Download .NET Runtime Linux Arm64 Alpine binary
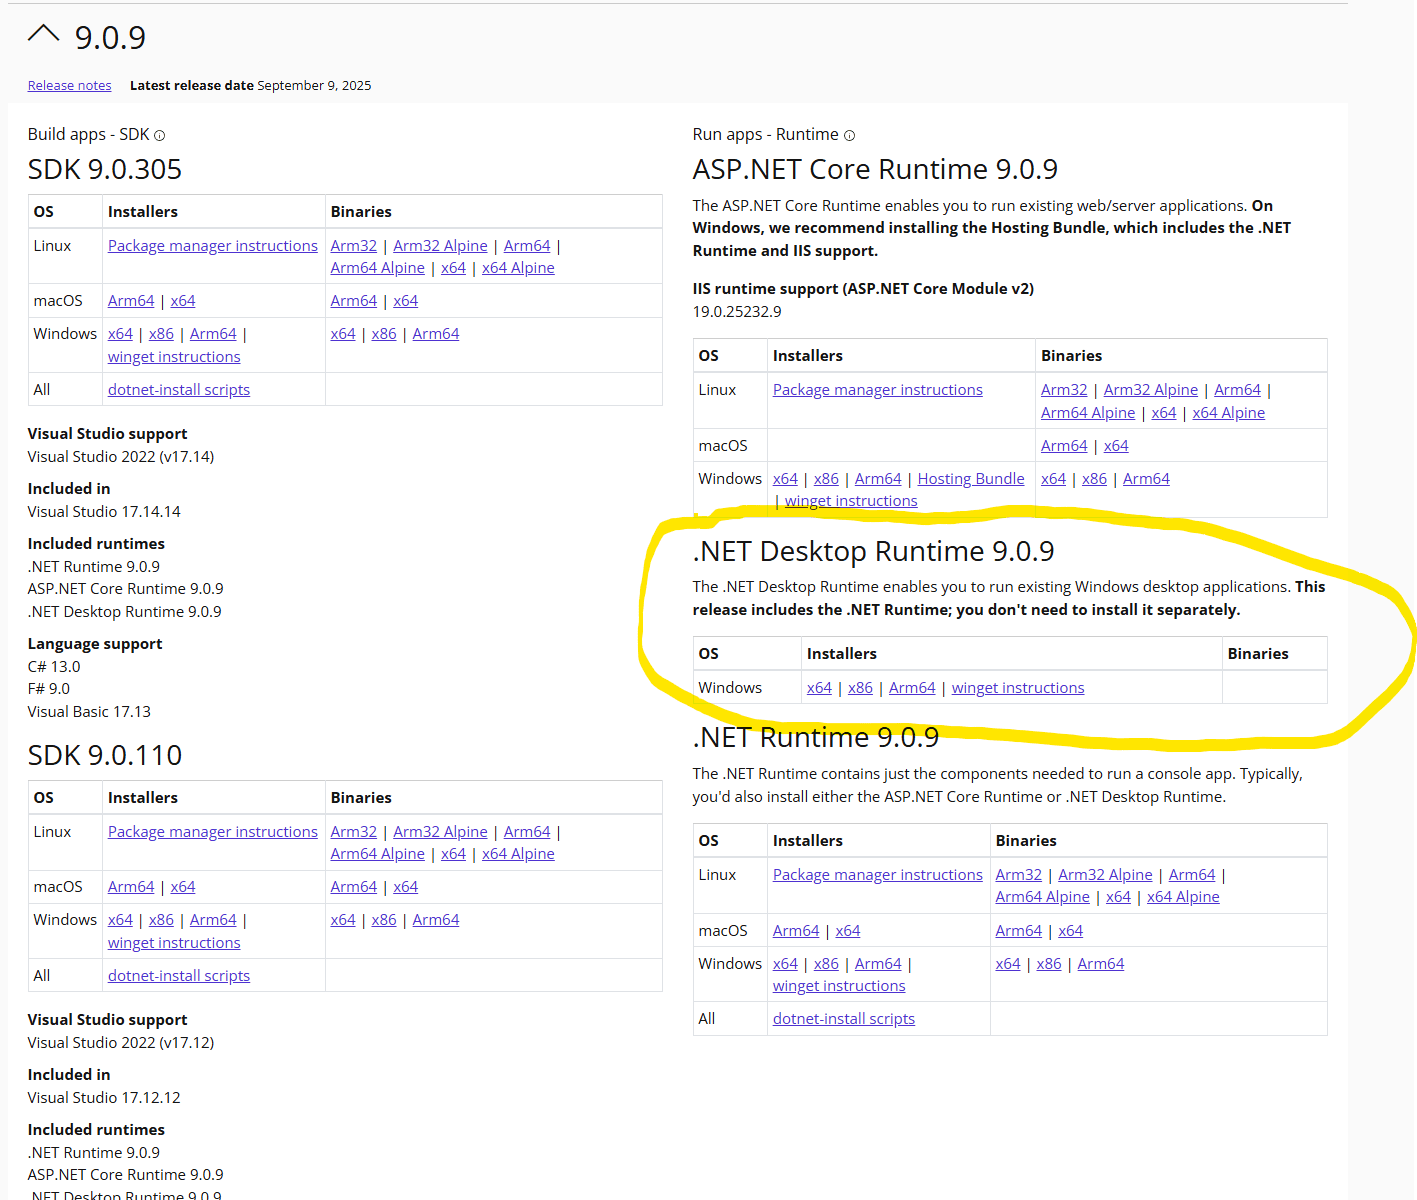Viewport: 1417px width, 1200px height. point(1043,897)
